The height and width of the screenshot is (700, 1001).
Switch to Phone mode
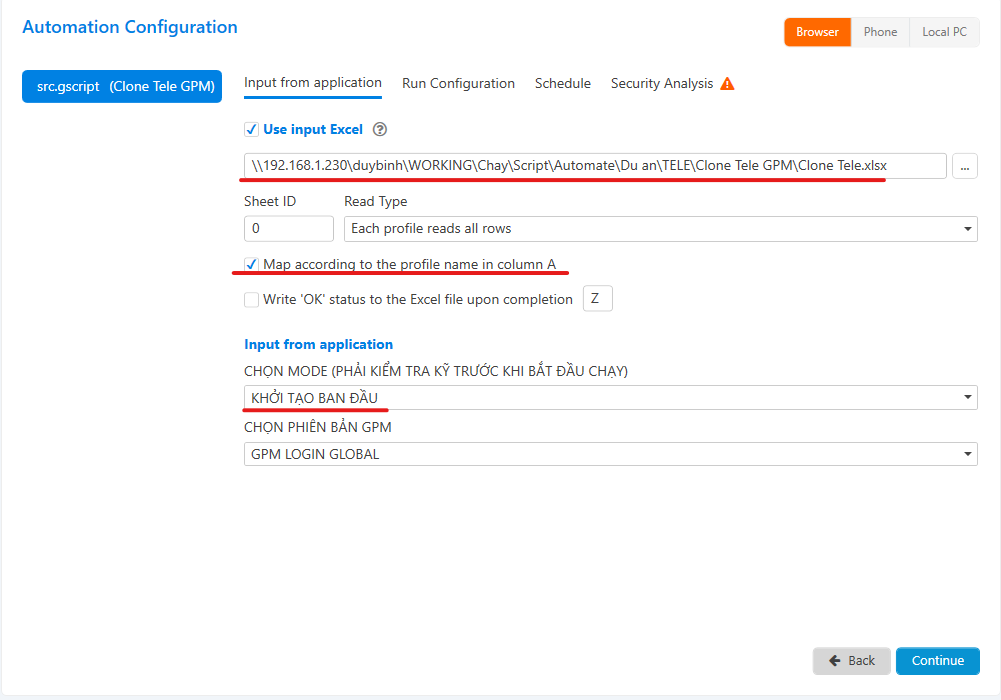tap(880, 32)
